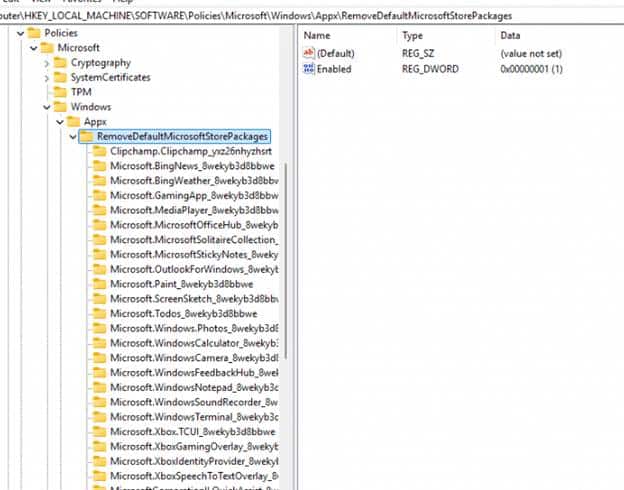Select the Microsoft.XboxGamingOverlay key

tap(194, 446)
